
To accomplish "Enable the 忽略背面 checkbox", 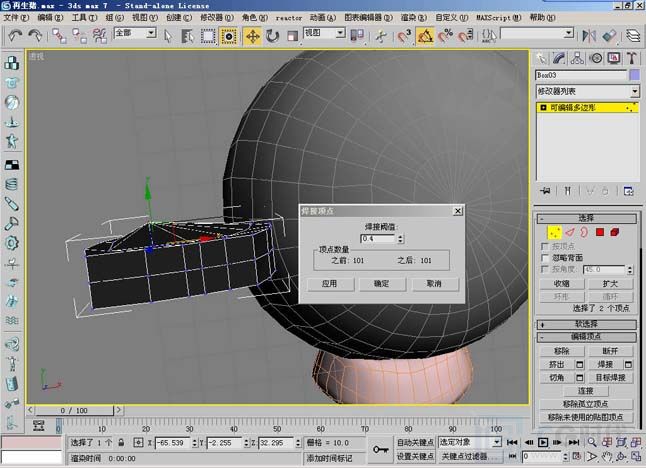I will [545, 258].
